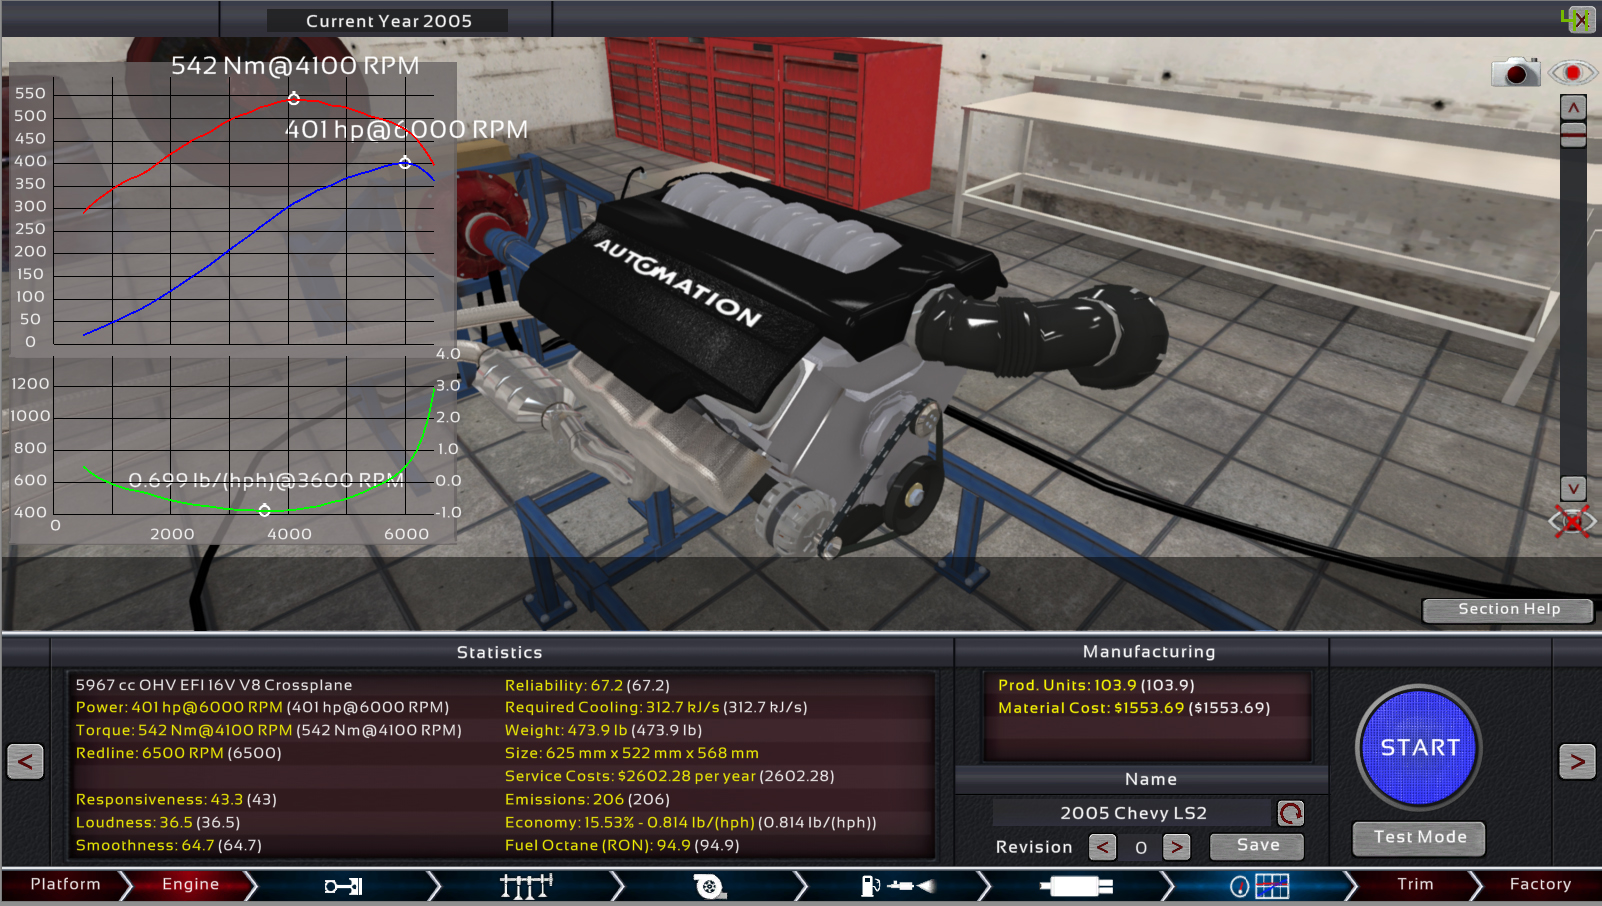The width and height of the screenshot is (1602, 906).
Task: Close the designer with the X button
Action: pos(1580,19)
